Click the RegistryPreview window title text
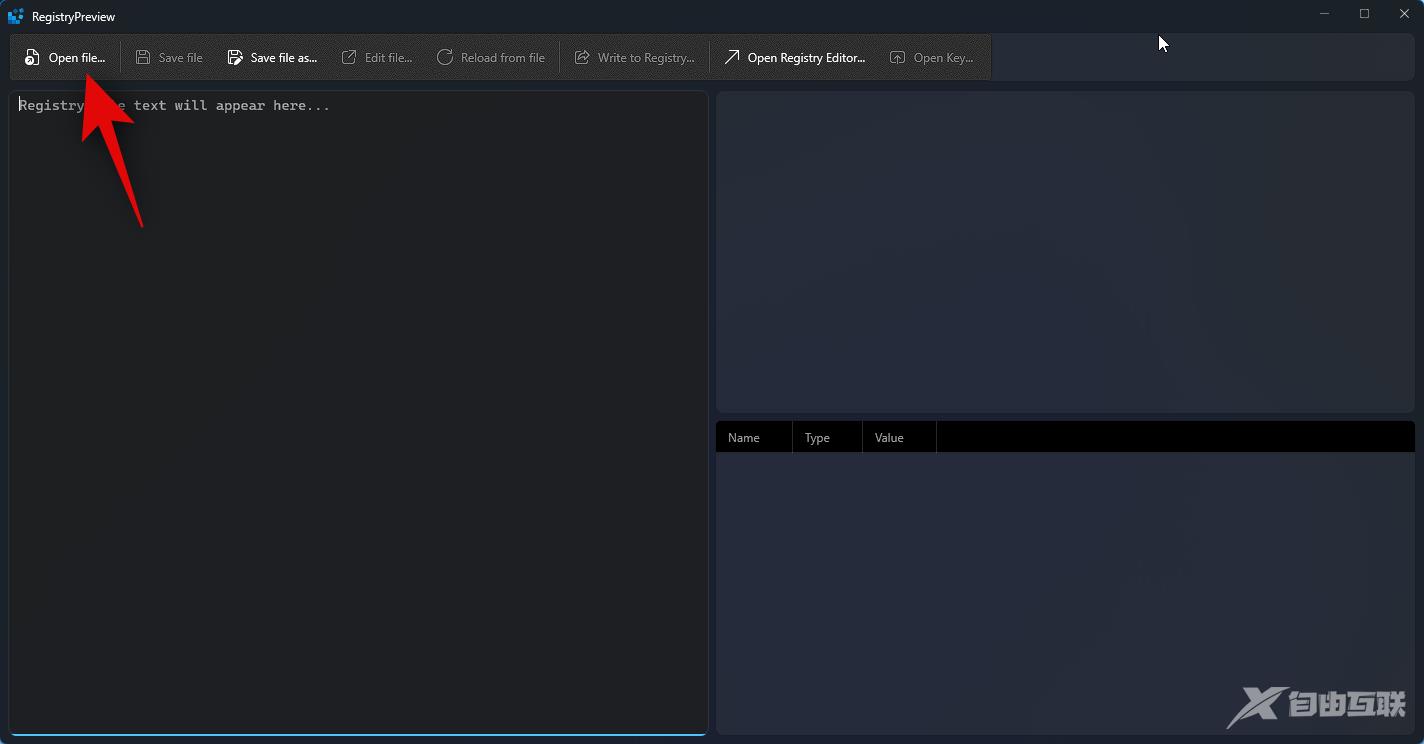1424x744 pixels. pyautogui.click(x=73, y=17)
